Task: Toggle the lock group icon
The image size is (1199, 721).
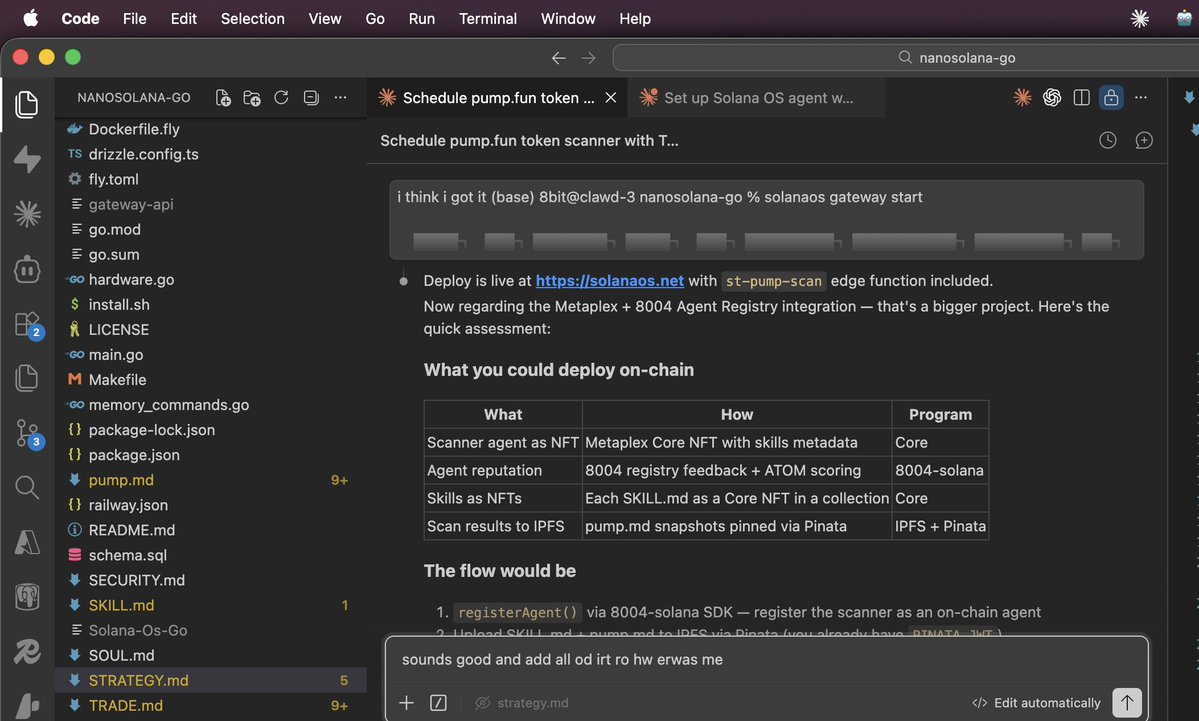Action: click(1111, 97)
